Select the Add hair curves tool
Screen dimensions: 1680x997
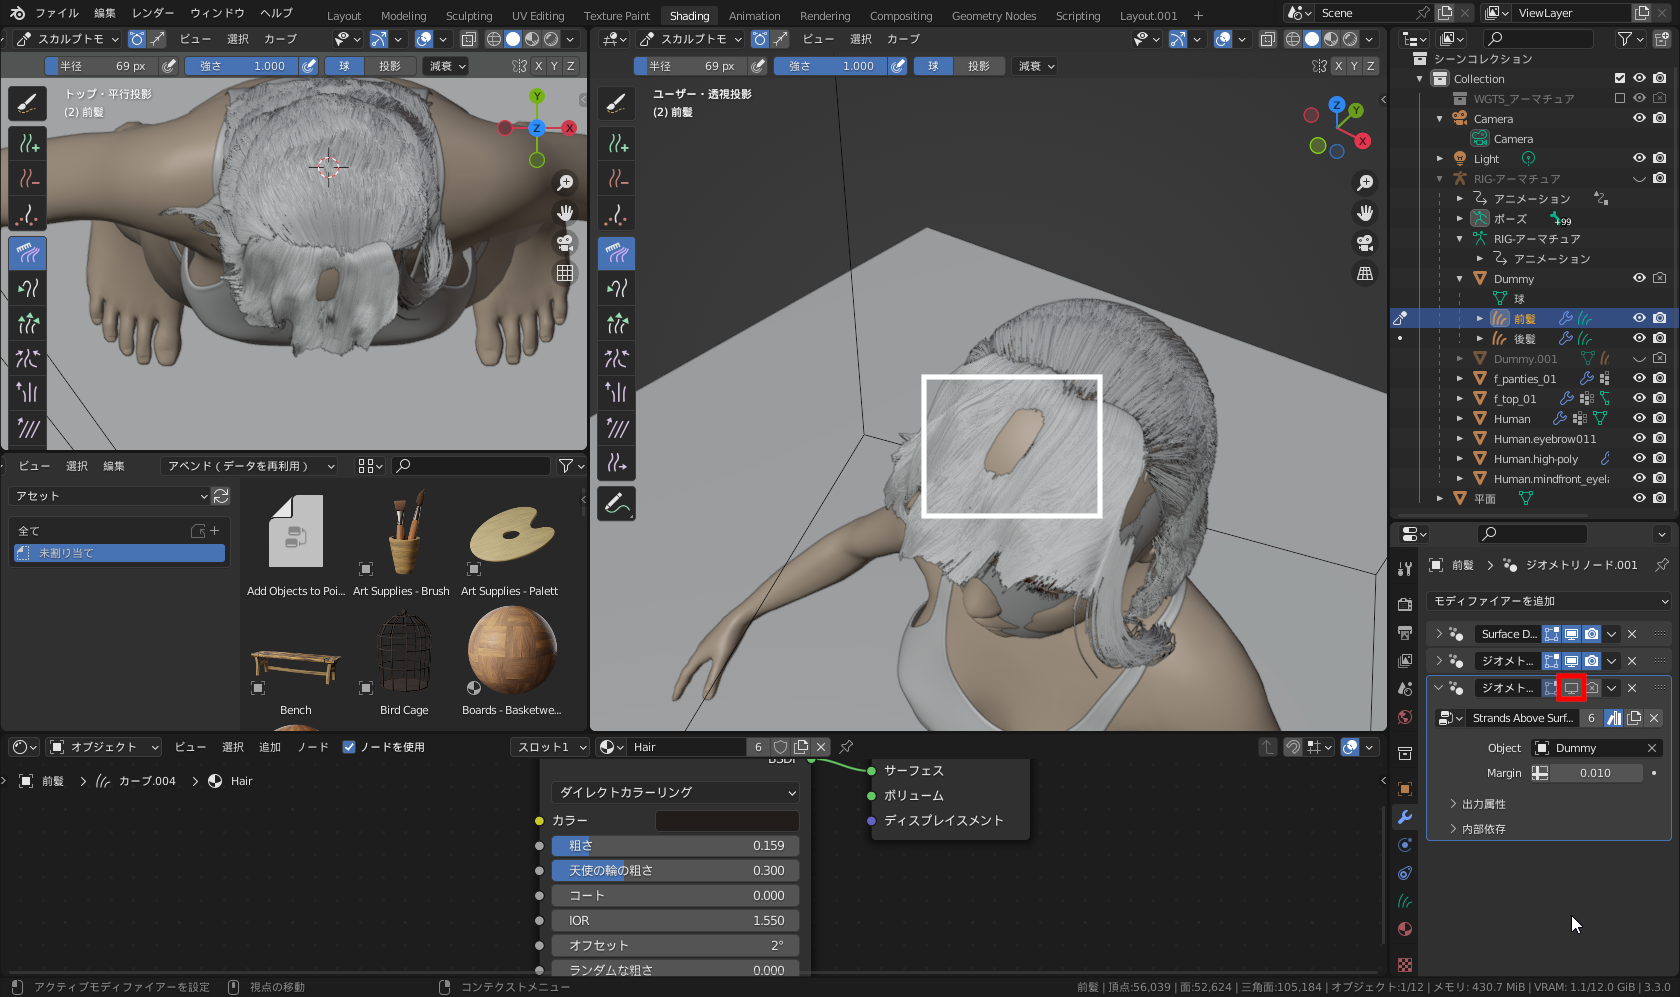pos(27,143)
